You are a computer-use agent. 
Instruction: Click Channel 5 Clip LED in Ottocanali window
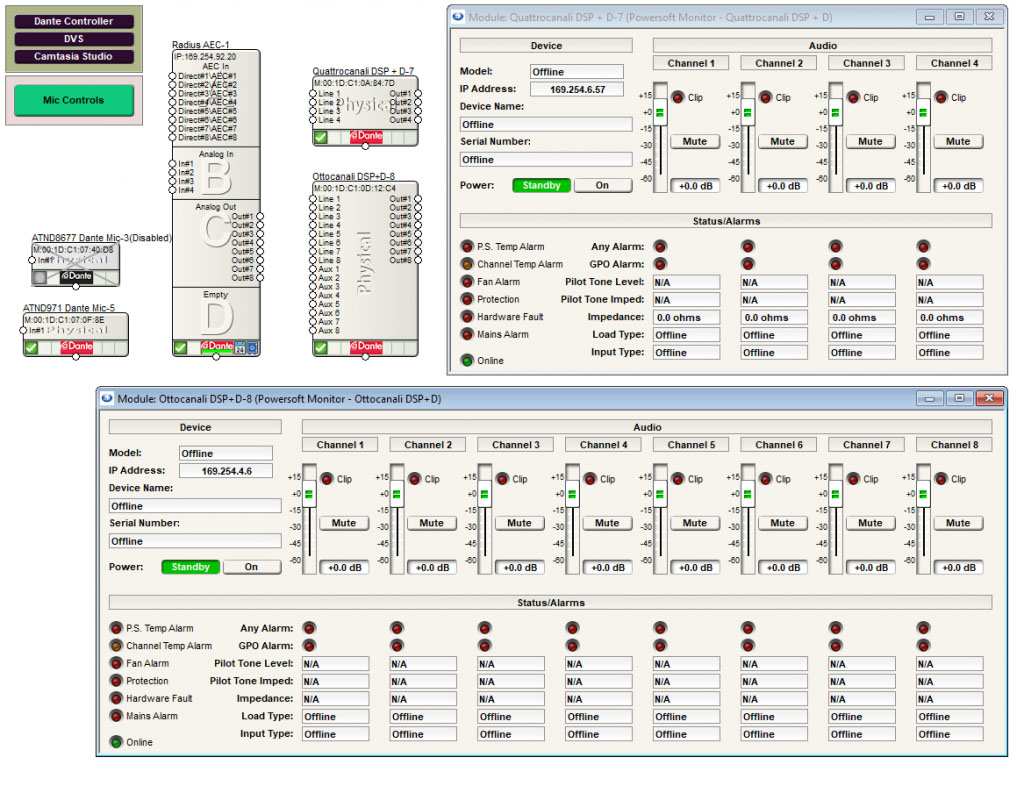pos(678,479)
